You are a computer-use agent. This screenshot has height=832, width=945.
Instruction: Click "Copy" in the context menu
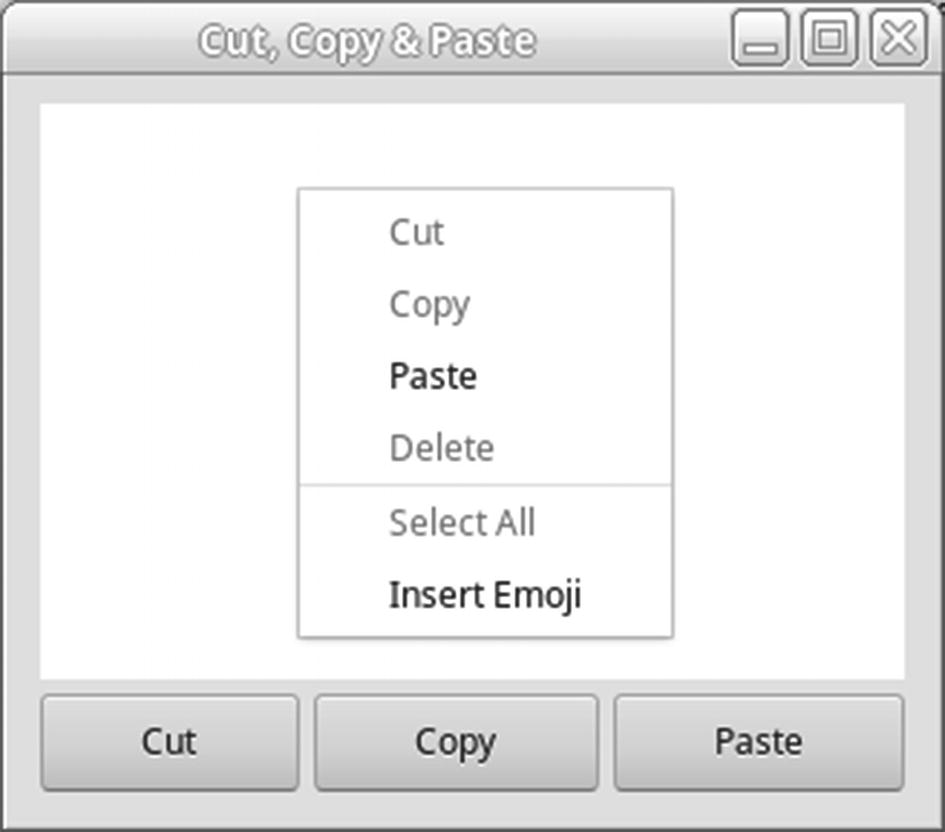coord(429,304)
